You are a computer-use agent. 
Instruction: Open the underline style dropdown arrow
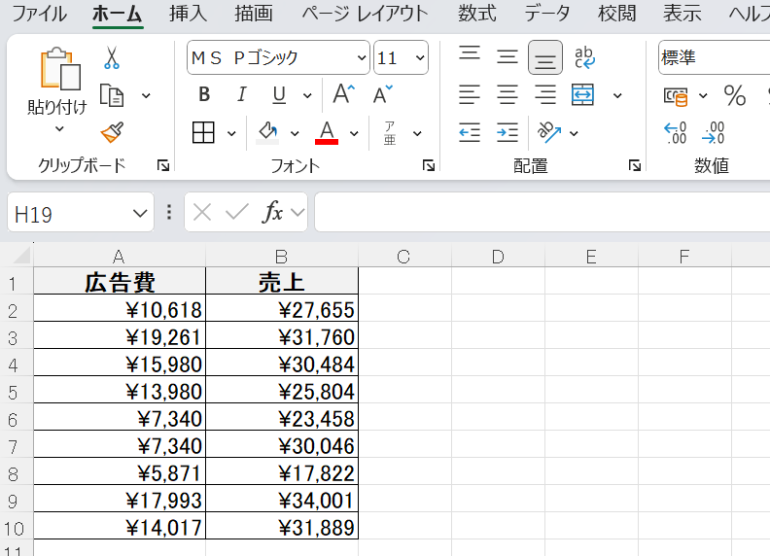[x=307, y=95]
